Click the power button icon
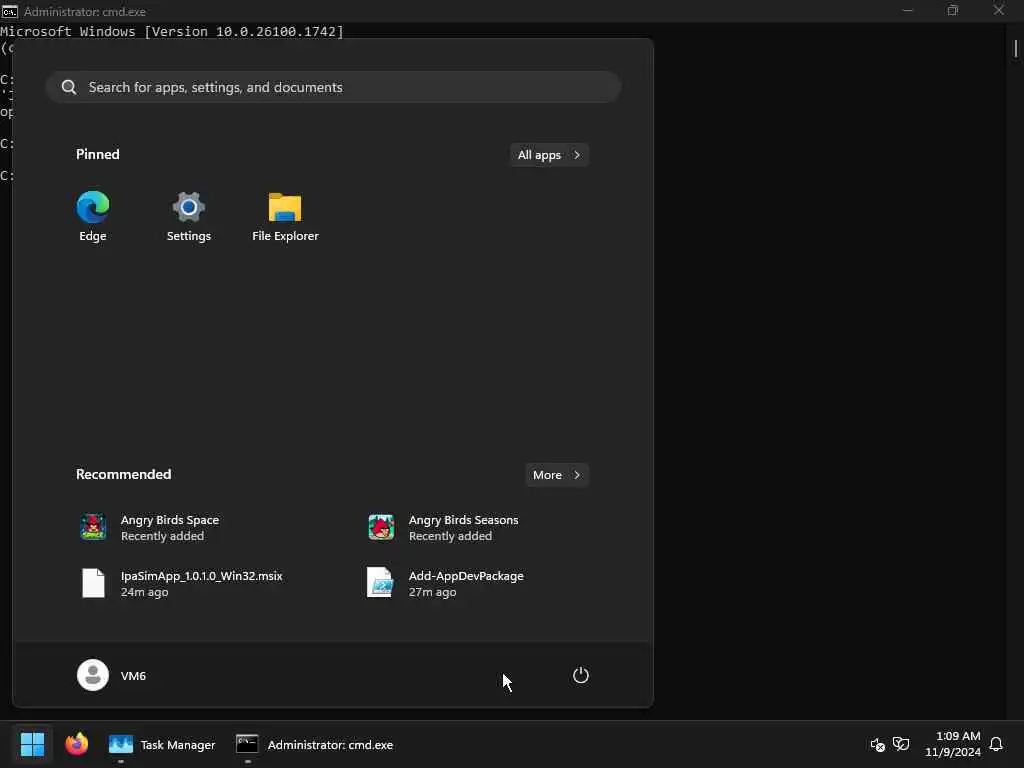The width and height of the screenshot is (1024, 768). pyautogui.click(x=581, y=675)
